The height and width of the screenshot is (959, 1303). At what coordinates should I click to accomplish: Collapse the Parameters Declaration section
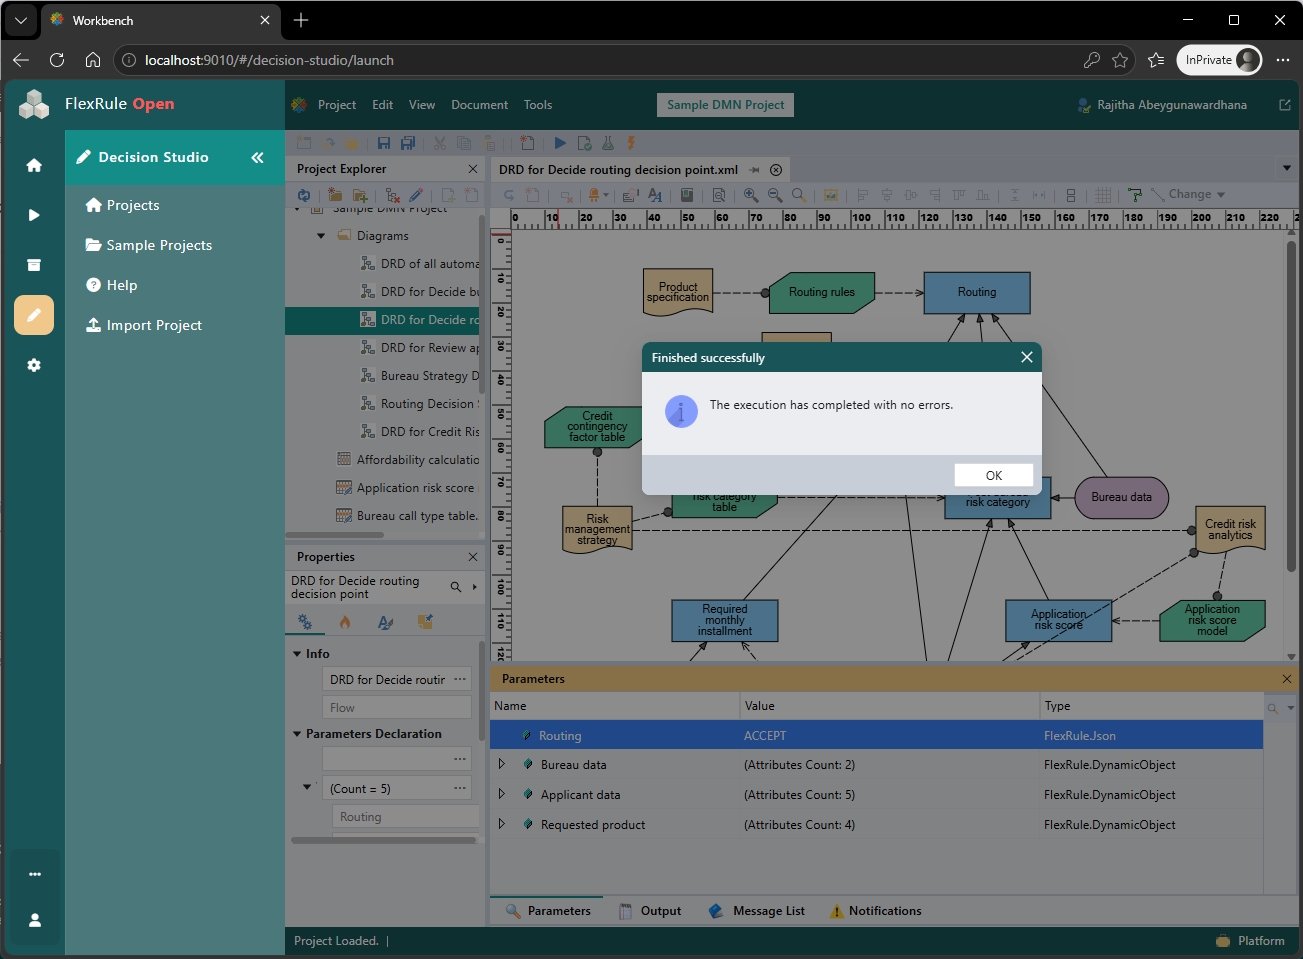pyautogui.click(x=297, y=734)
